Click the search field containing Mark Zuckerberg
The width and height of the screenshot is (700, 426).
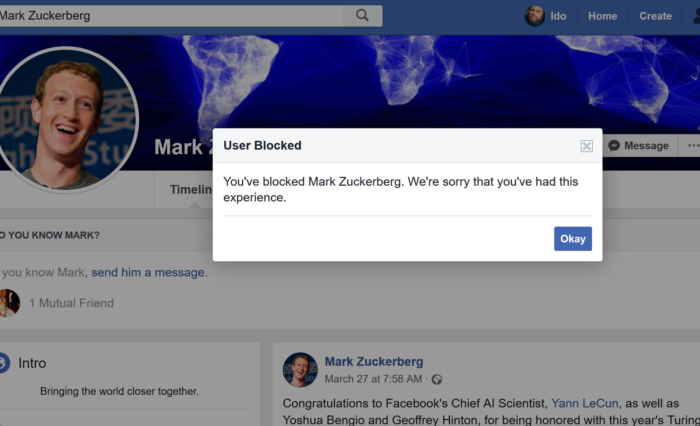[x=170, y=15]
